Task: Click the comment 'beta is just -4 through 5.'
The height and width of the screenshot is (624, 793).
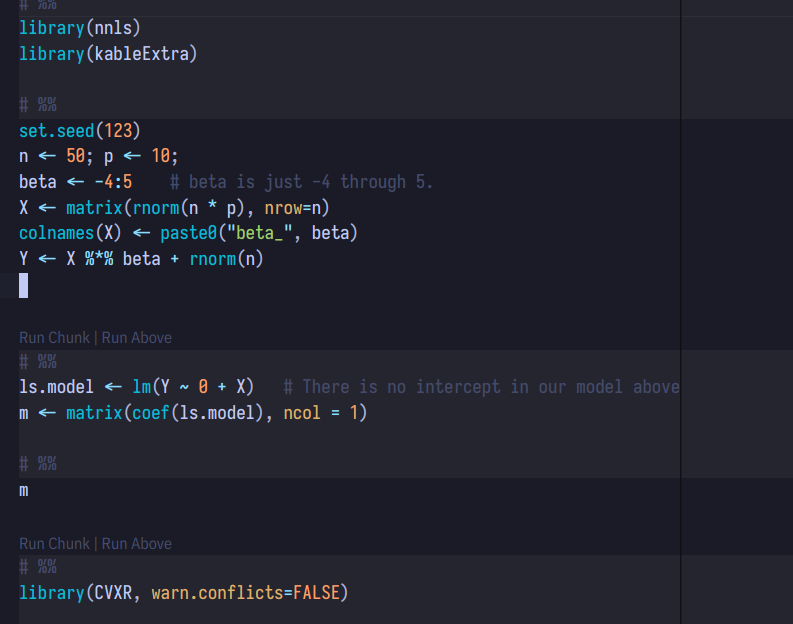Action: click(301, 182)
